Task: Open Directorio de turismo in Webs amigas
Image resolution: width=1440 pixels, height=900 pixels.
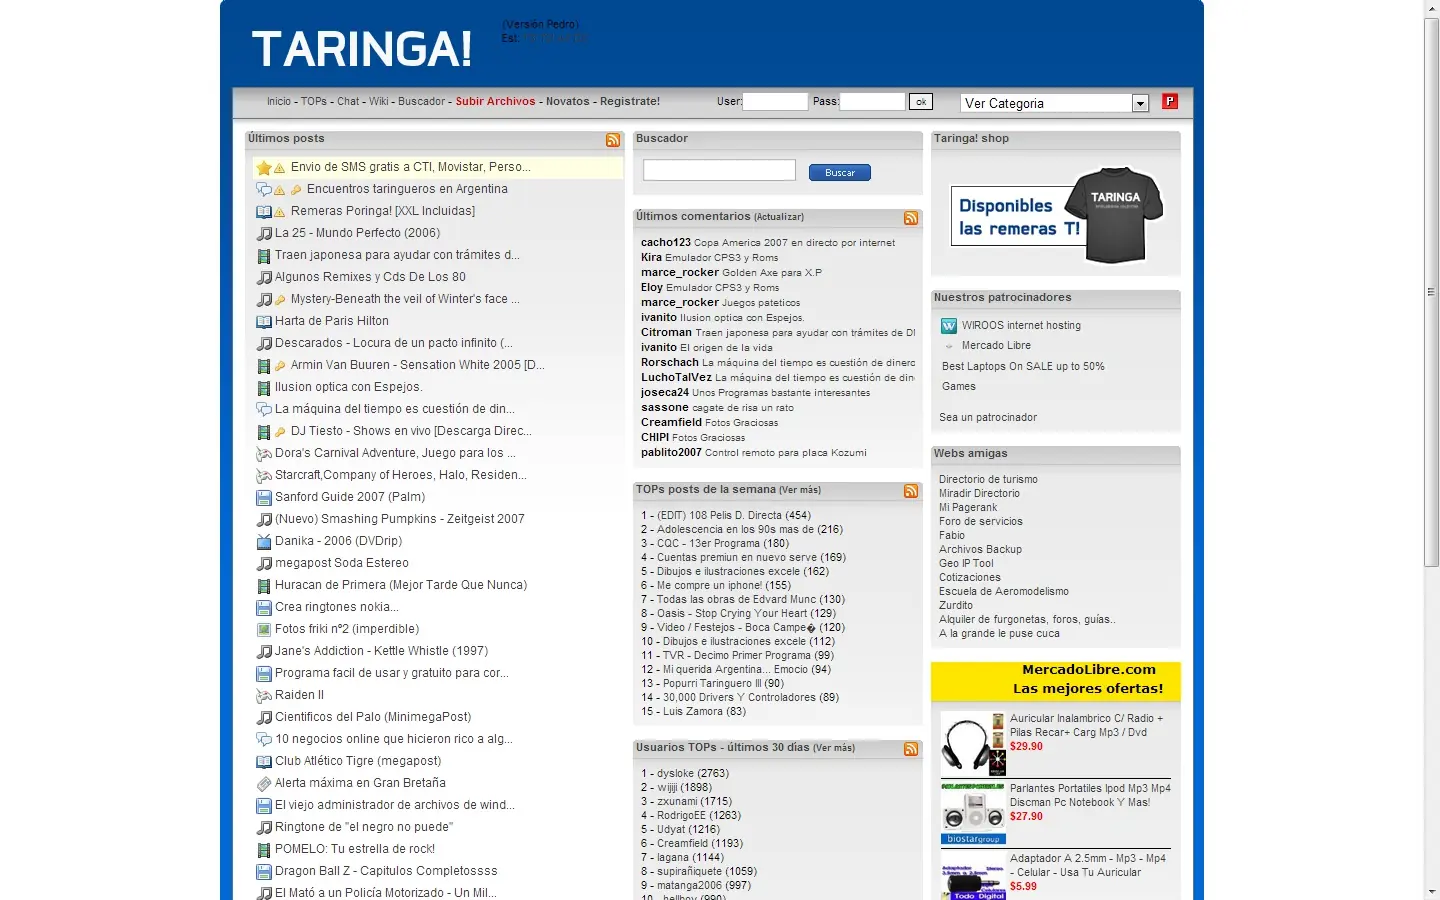Action: point(988,480)
